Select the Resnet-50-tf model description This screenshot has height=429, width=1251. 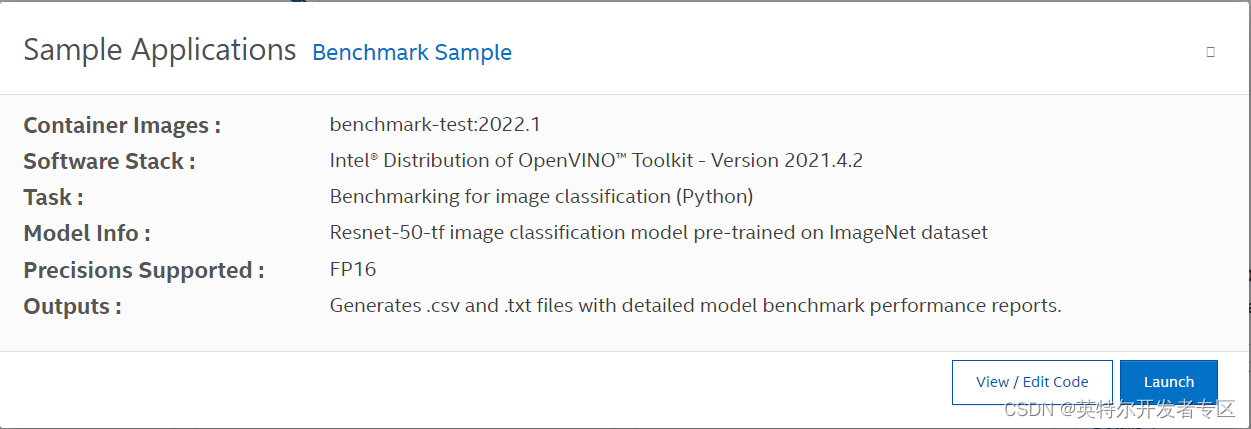(659, 233)
